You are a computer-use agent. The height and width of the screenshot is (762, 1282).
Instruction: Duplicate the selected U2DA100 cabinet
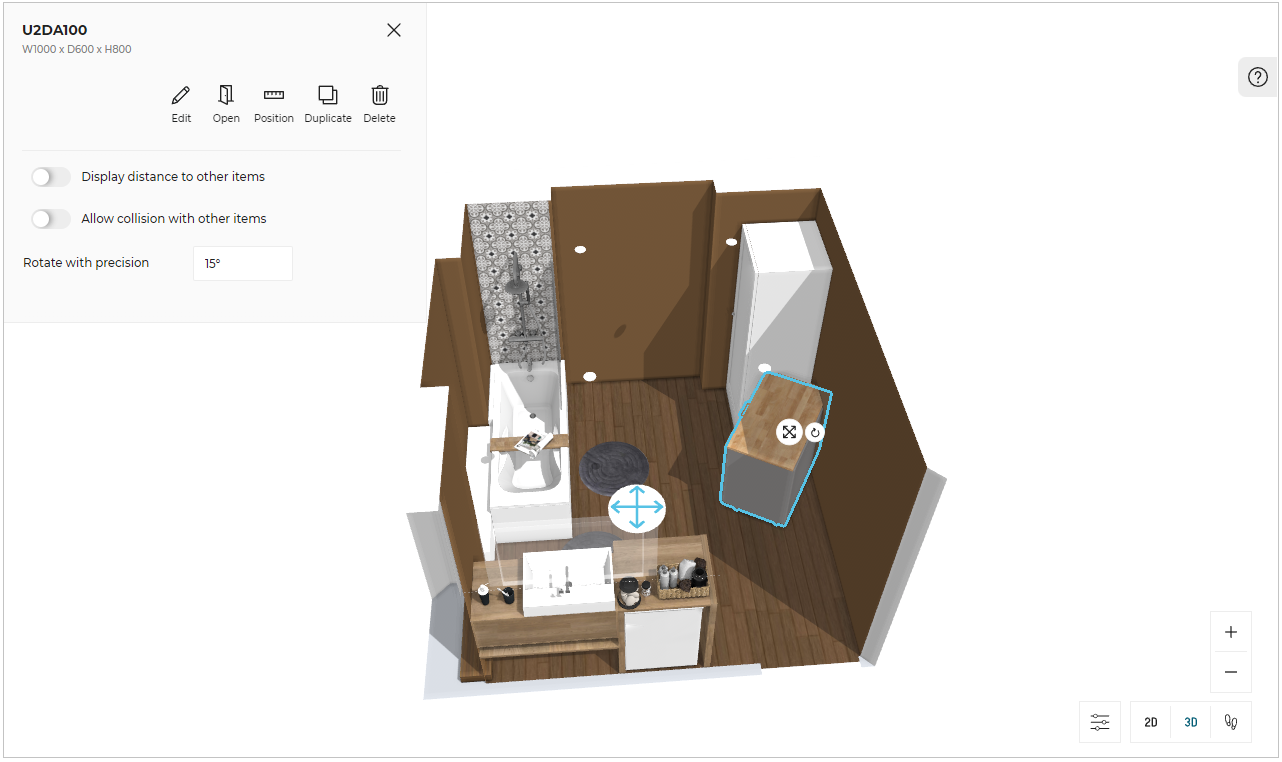pos(328,104)
